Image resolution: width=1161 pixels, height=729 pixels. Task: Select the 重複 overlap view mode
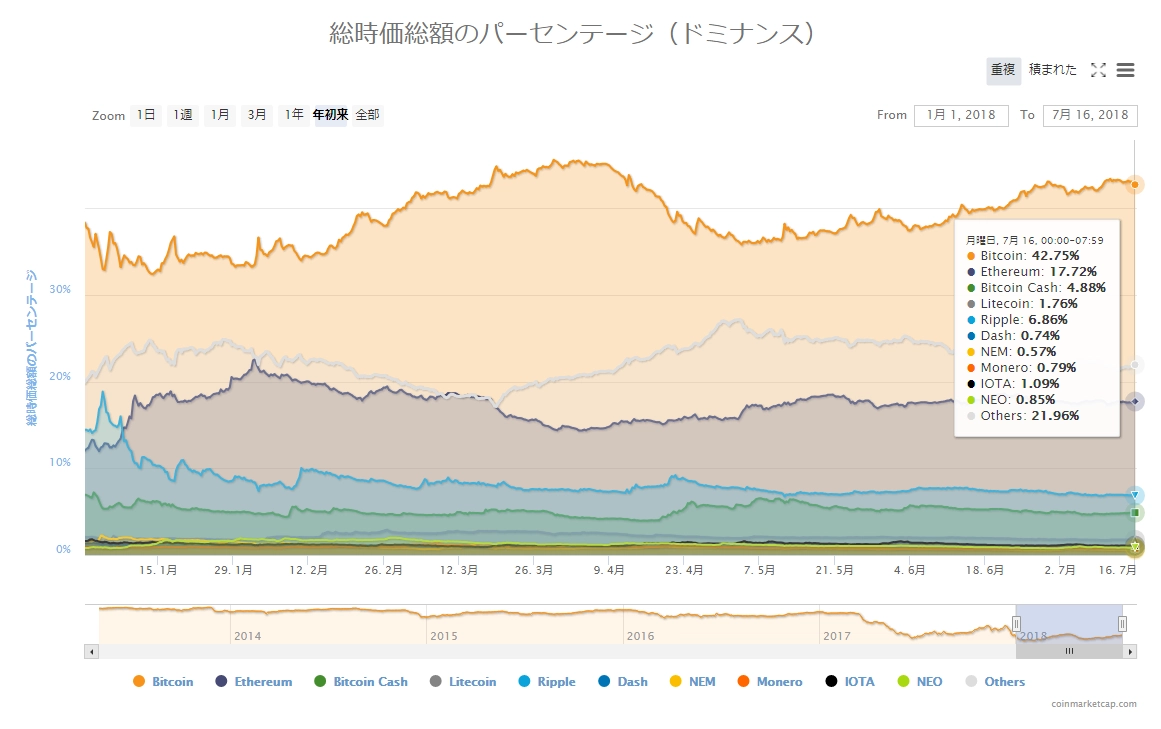[x=1003, y=70]
